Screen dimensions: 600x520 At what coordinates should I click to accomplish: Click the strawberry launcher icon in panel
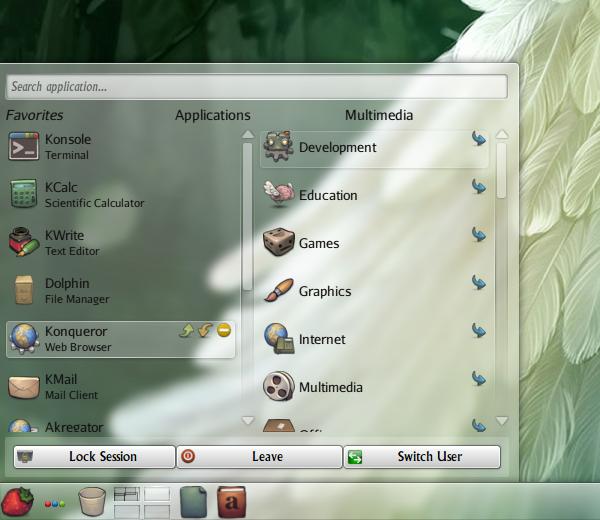(x=17, y=501)
